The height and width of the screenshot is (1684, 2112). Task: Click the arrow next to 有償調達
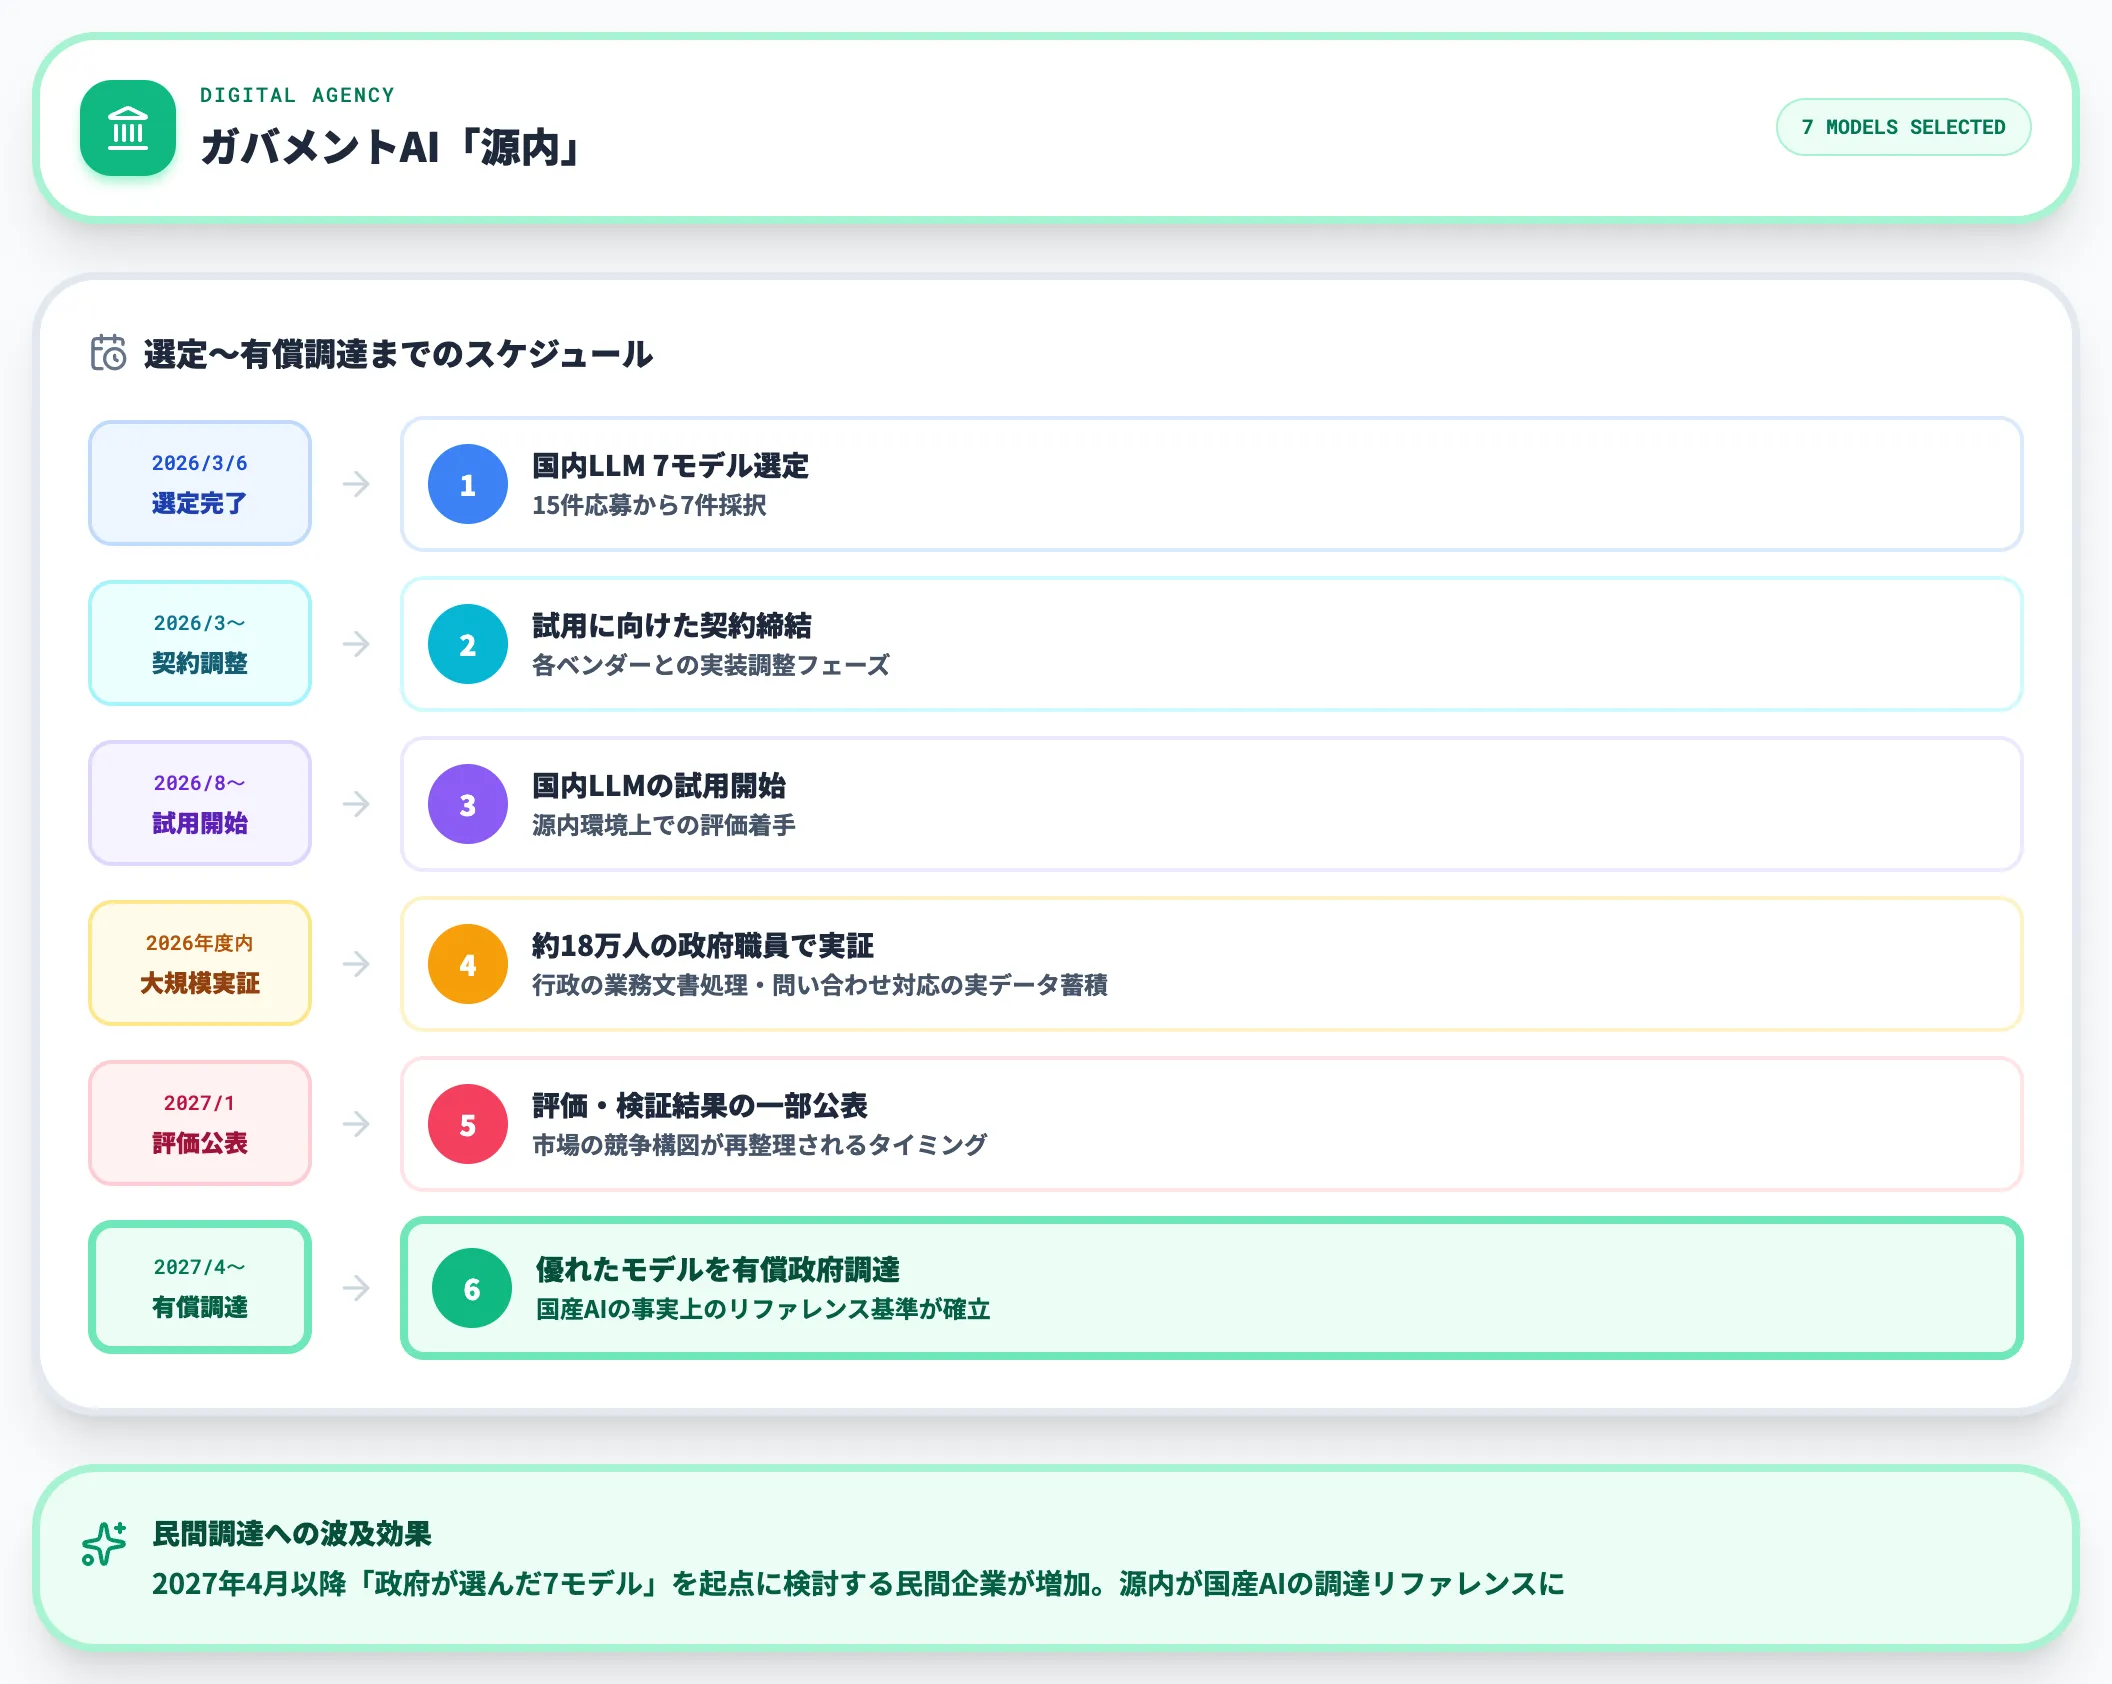356,1288
